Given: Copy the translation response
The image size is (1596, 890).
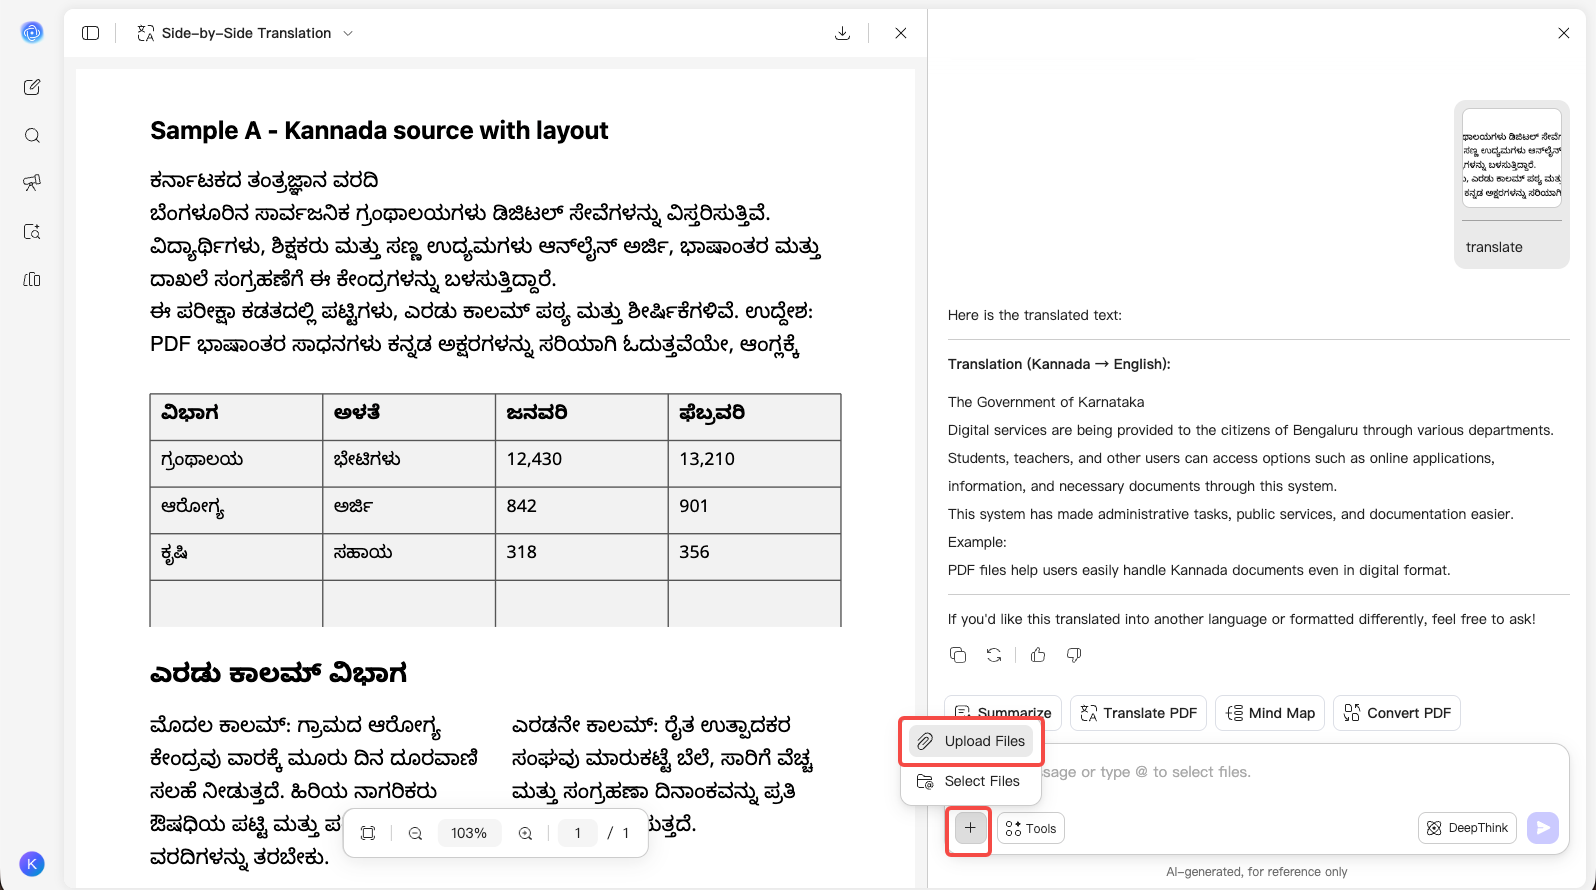Looking at the screenshot, I should (958, 655).
